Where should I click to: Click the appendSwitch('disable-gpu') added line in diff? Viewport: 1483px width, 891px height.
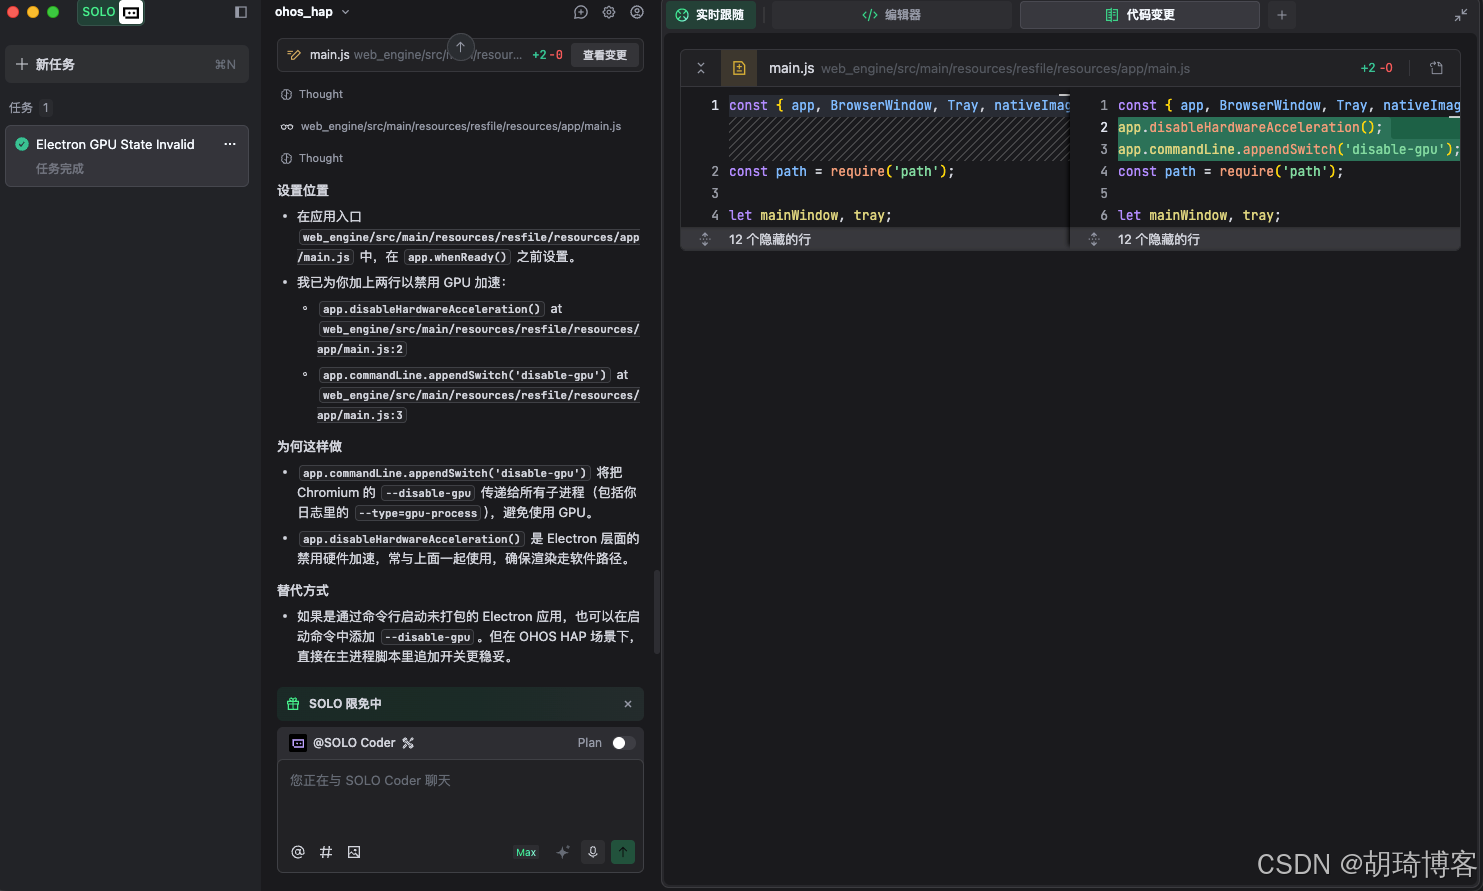1289,149
